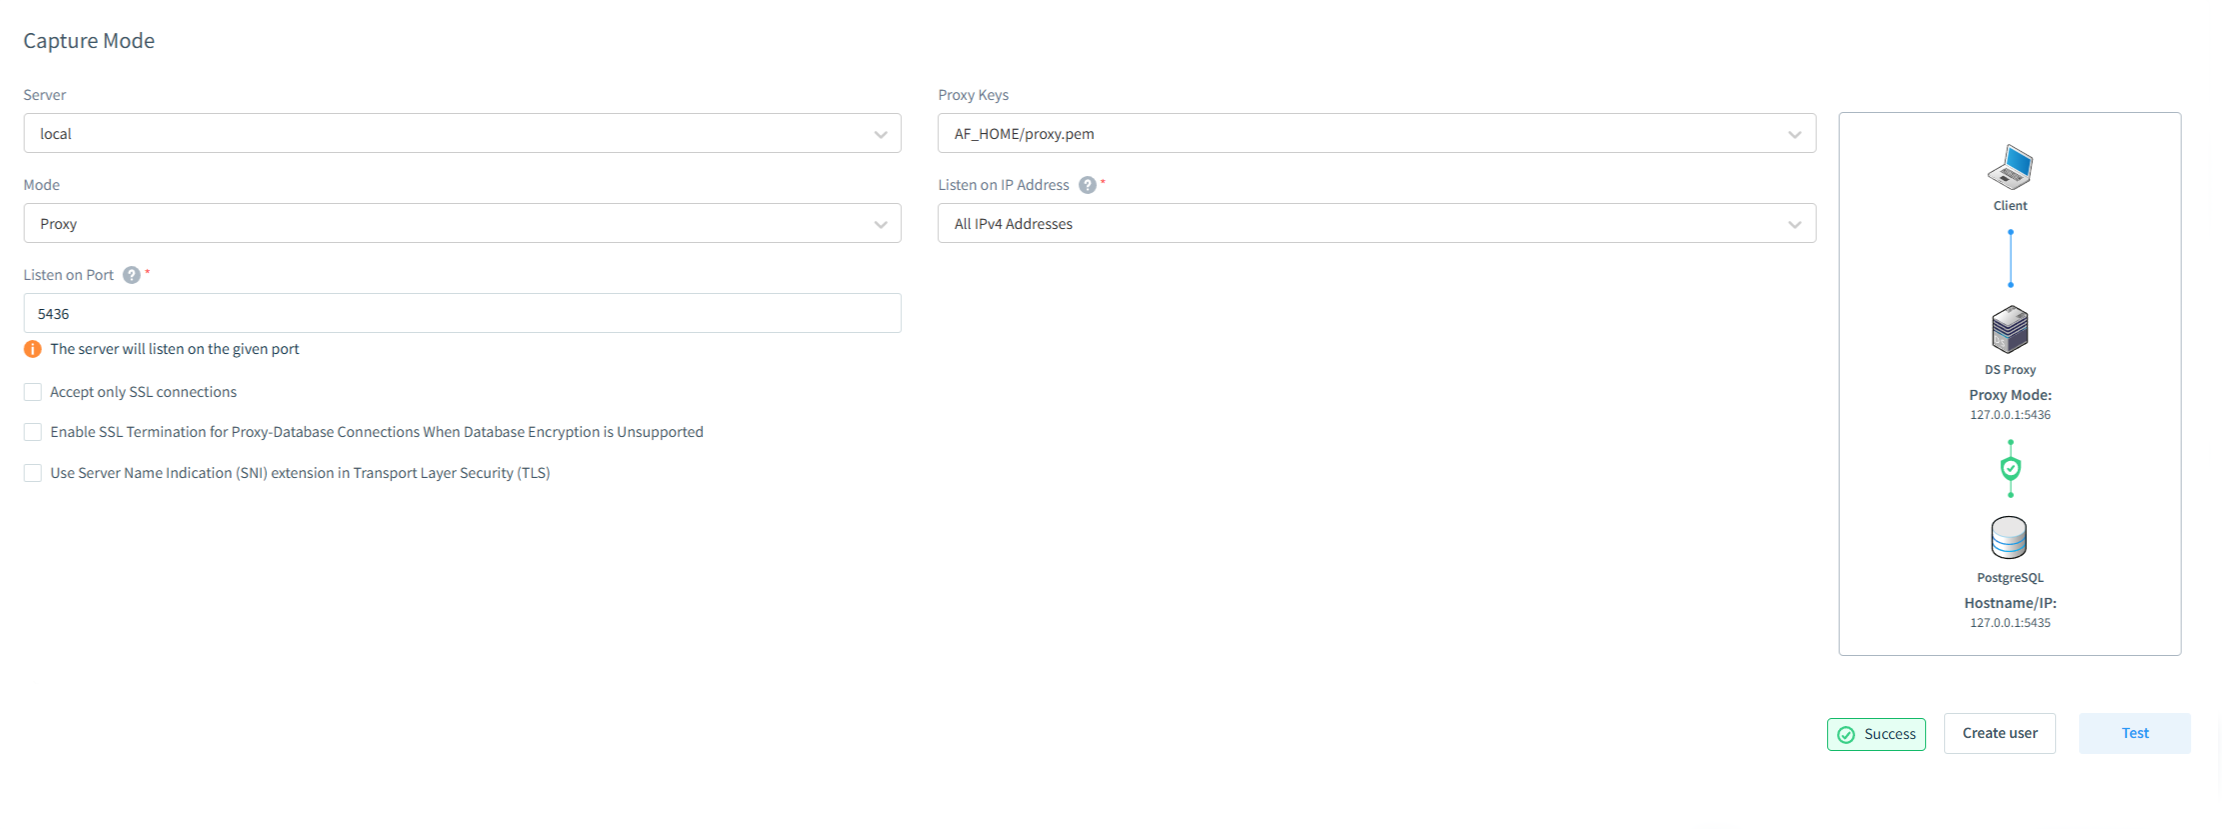The height and width of the screenshot is (829, 2222).
Task: Click help icon next to Listen on Port
Action: pos(131,275)
